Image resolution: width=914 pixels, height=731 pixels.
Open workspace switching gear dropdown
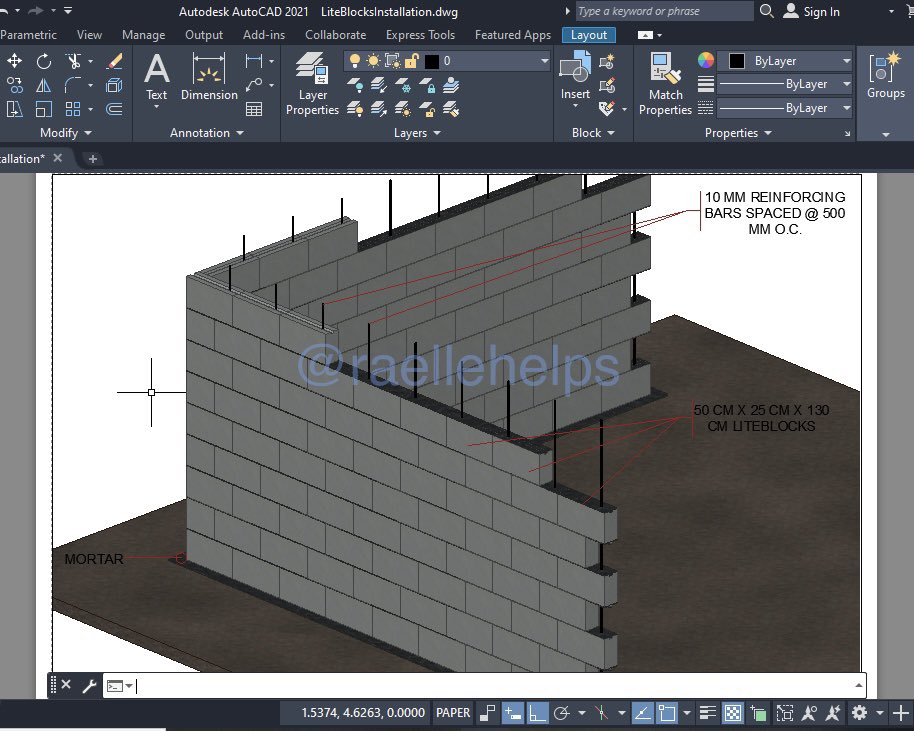[880, 713]
